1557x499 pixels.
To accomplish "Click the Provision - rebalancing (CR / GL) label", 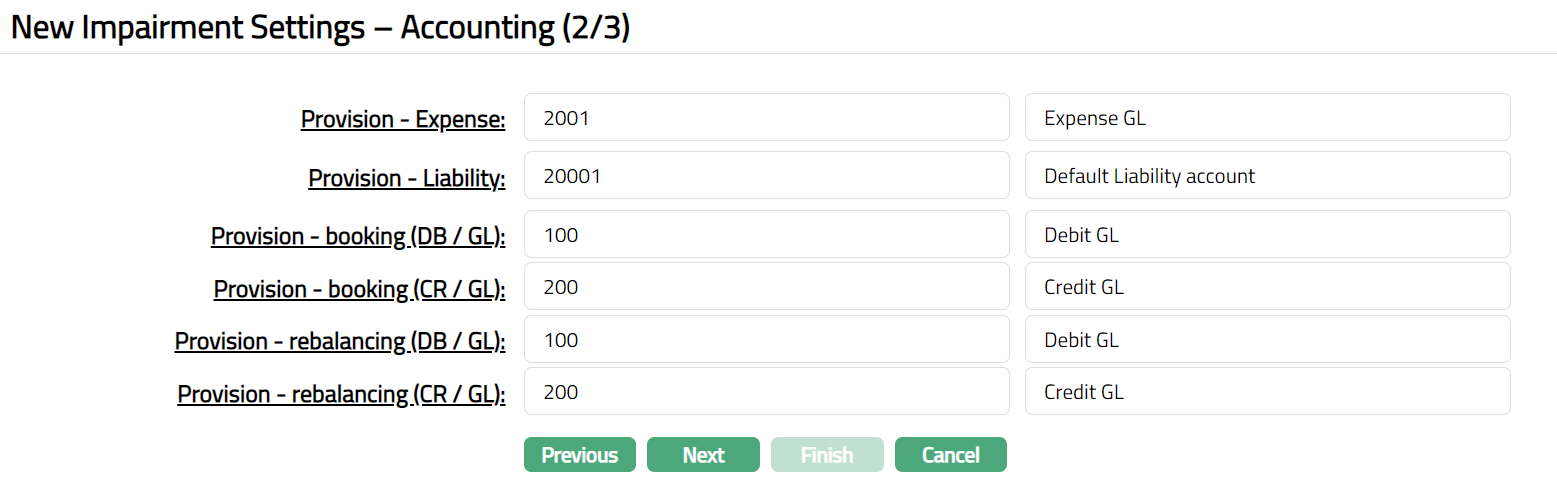I will click(x=341, y=394).
